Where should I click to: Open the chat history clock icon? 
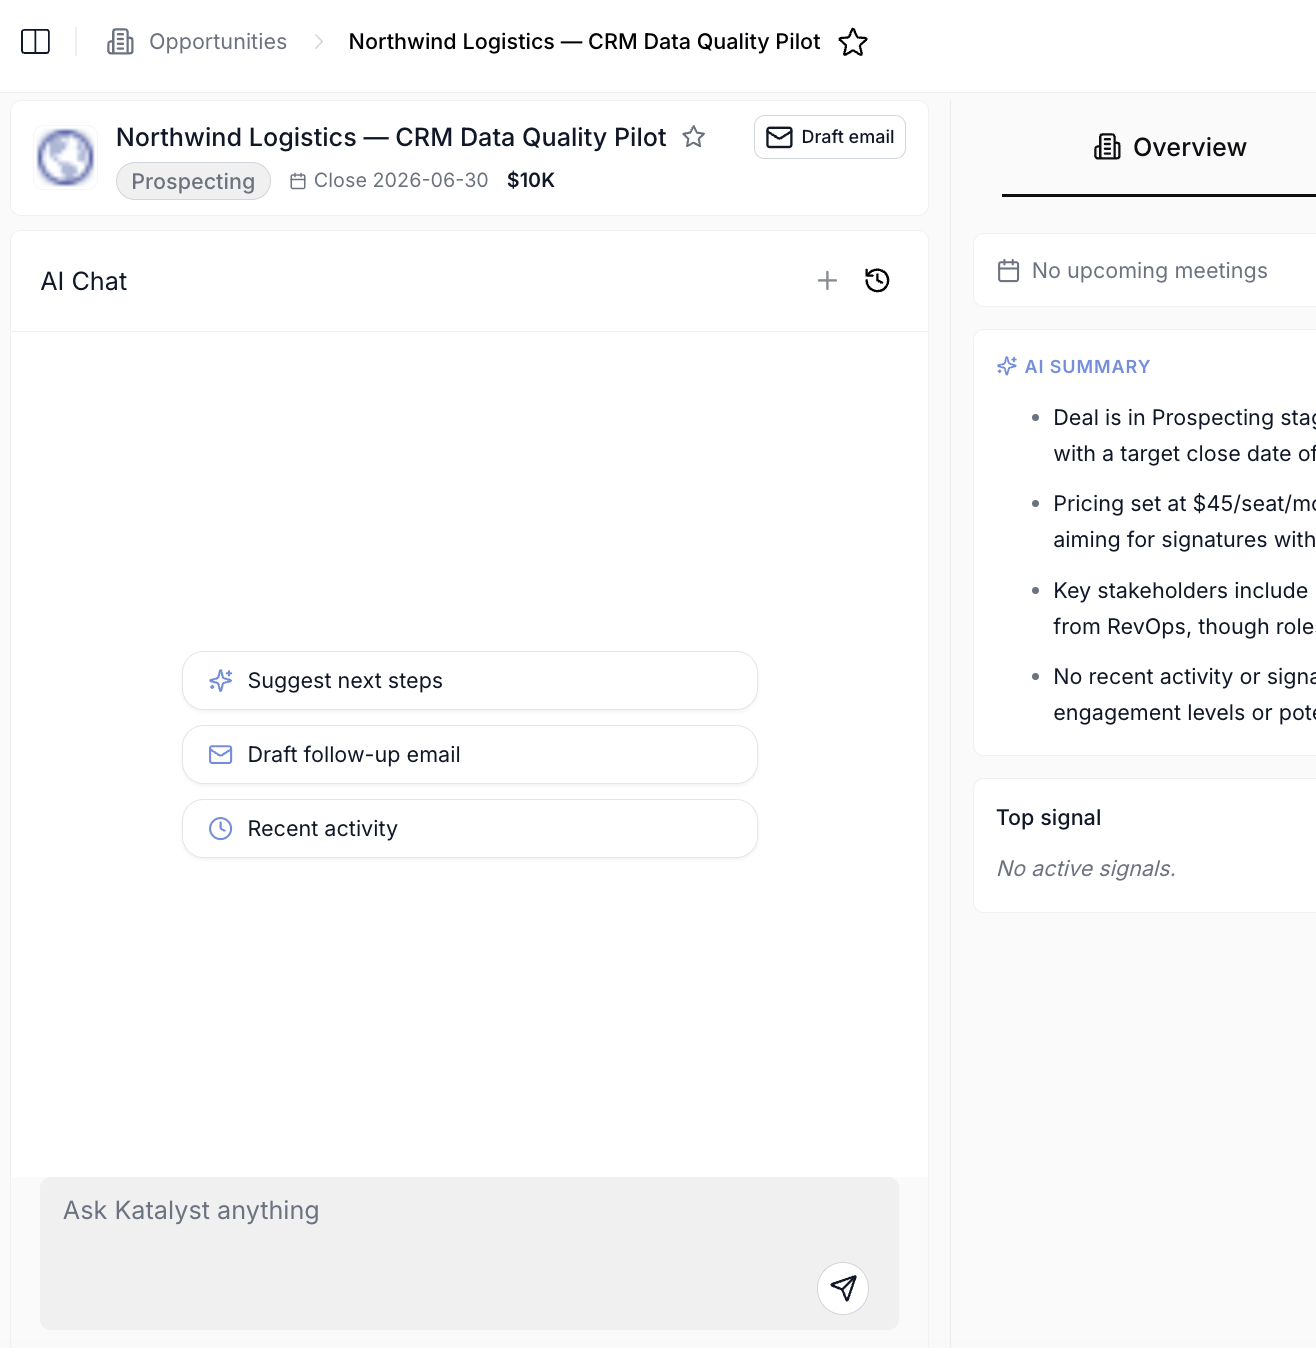click(877, 281)
